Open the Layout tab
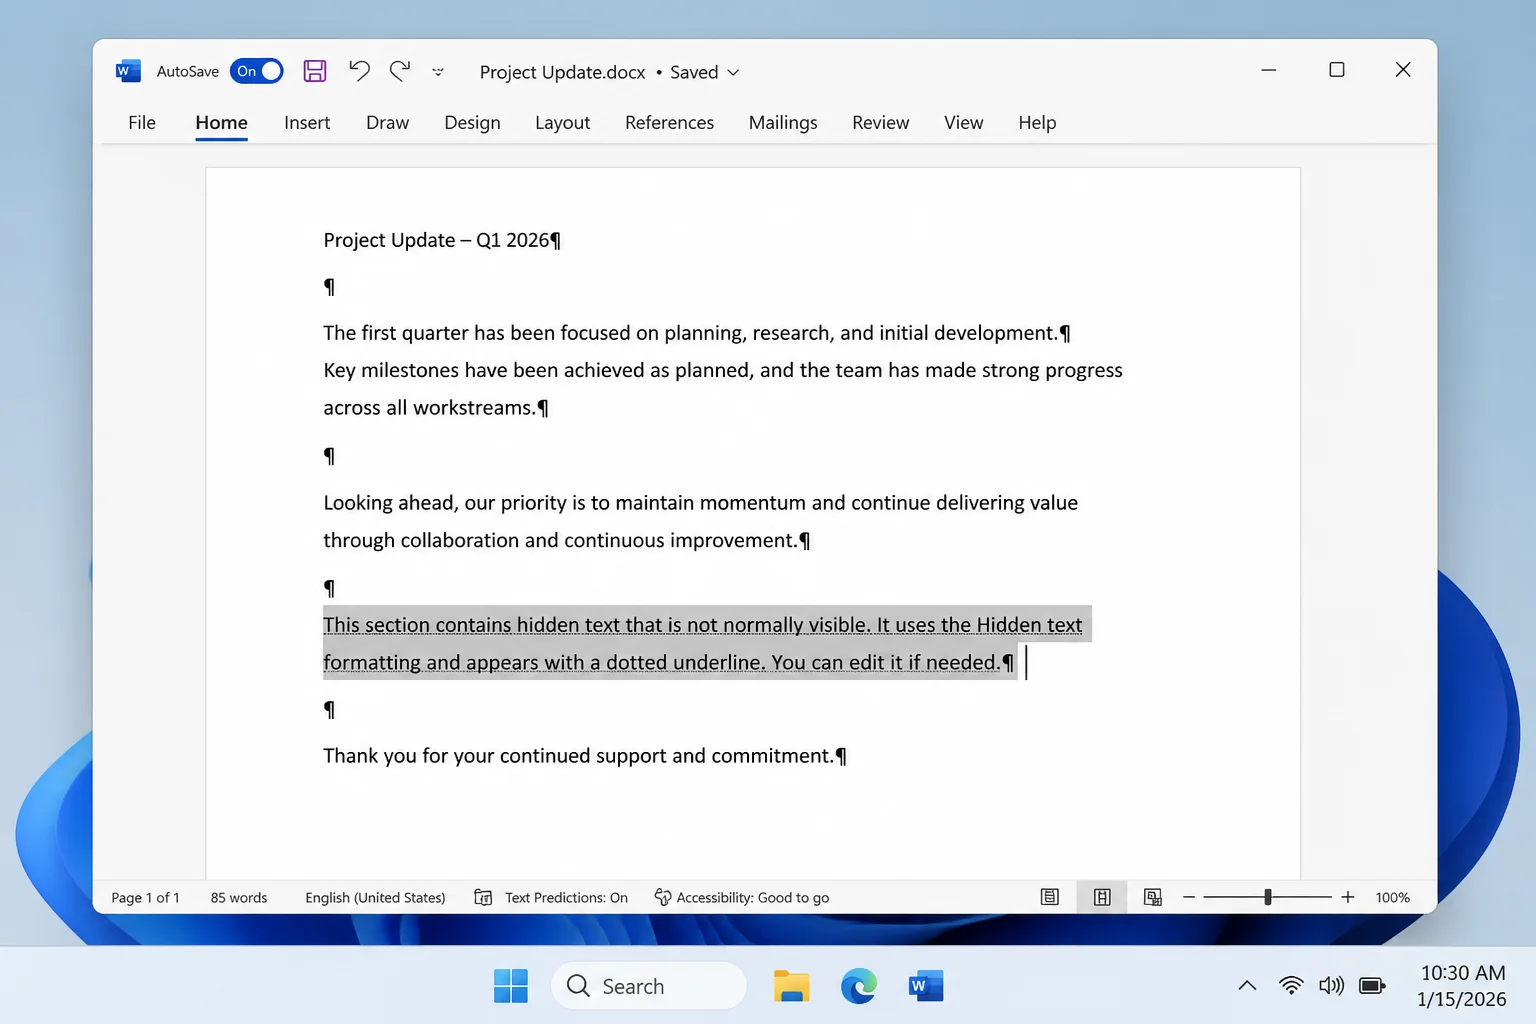 [562, 122]
